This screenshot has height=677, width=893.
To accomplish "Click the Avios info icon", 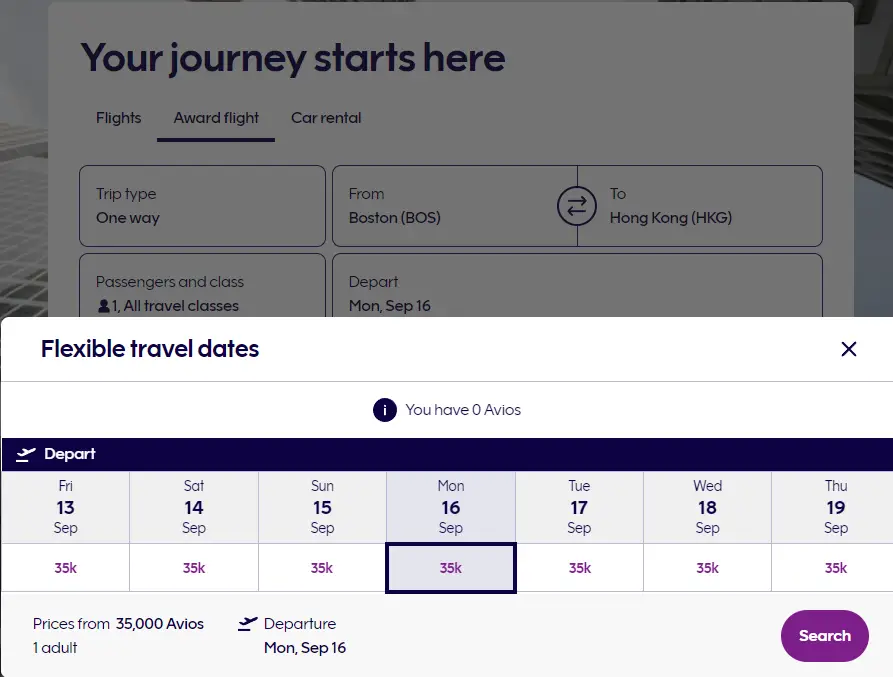I will [384, 410].
